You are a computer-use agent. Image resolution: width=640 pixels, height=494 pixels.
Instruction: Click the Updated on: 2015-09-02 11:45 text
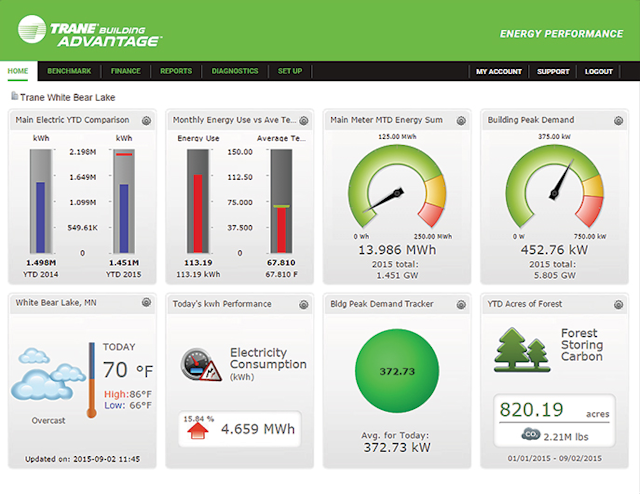82,459
